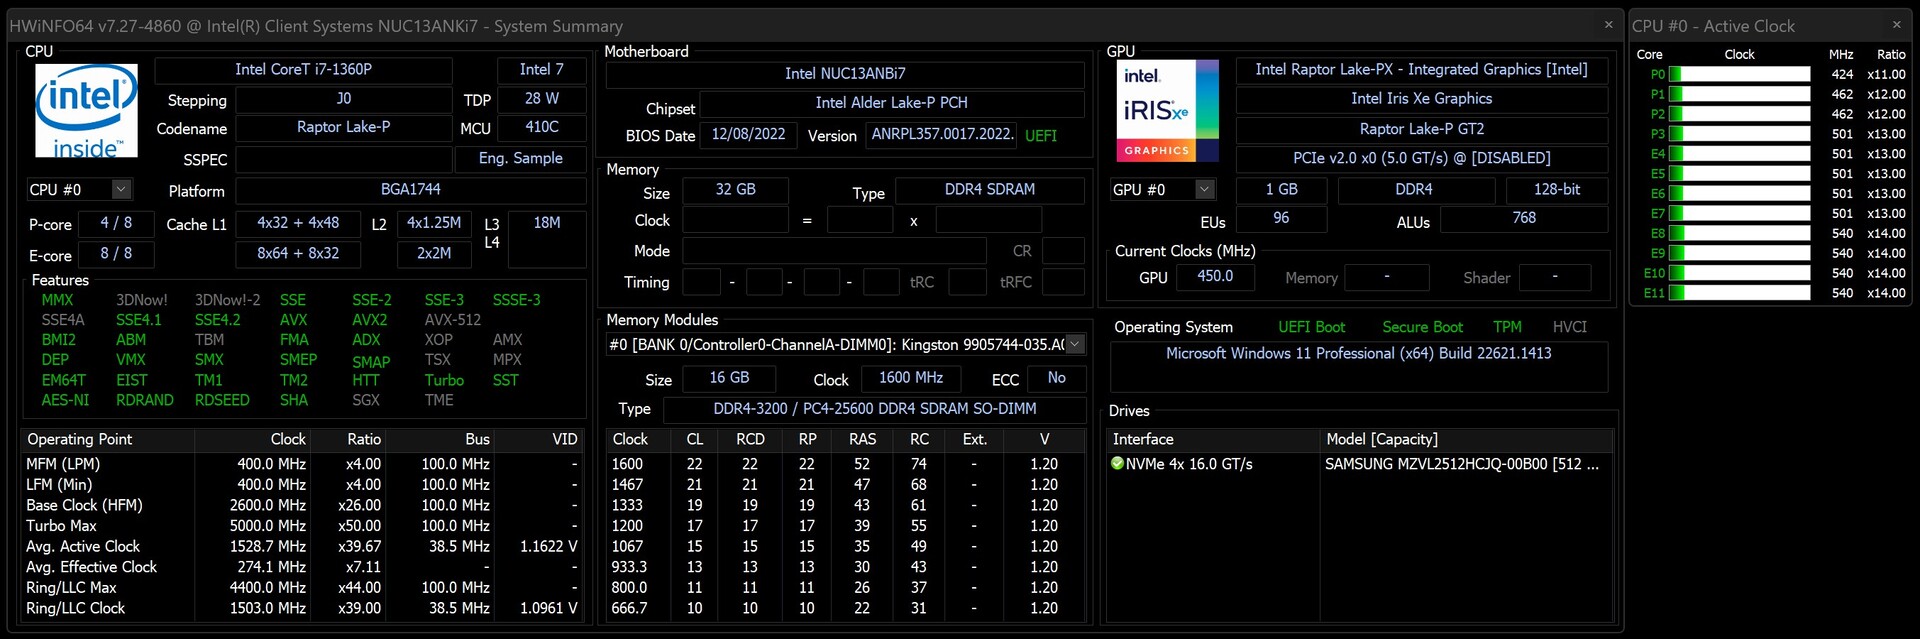The height and width of the screenshot is (639, 1920).
Task: Click the green UEFI label next to BIOS version
Action: (1041, 135)
